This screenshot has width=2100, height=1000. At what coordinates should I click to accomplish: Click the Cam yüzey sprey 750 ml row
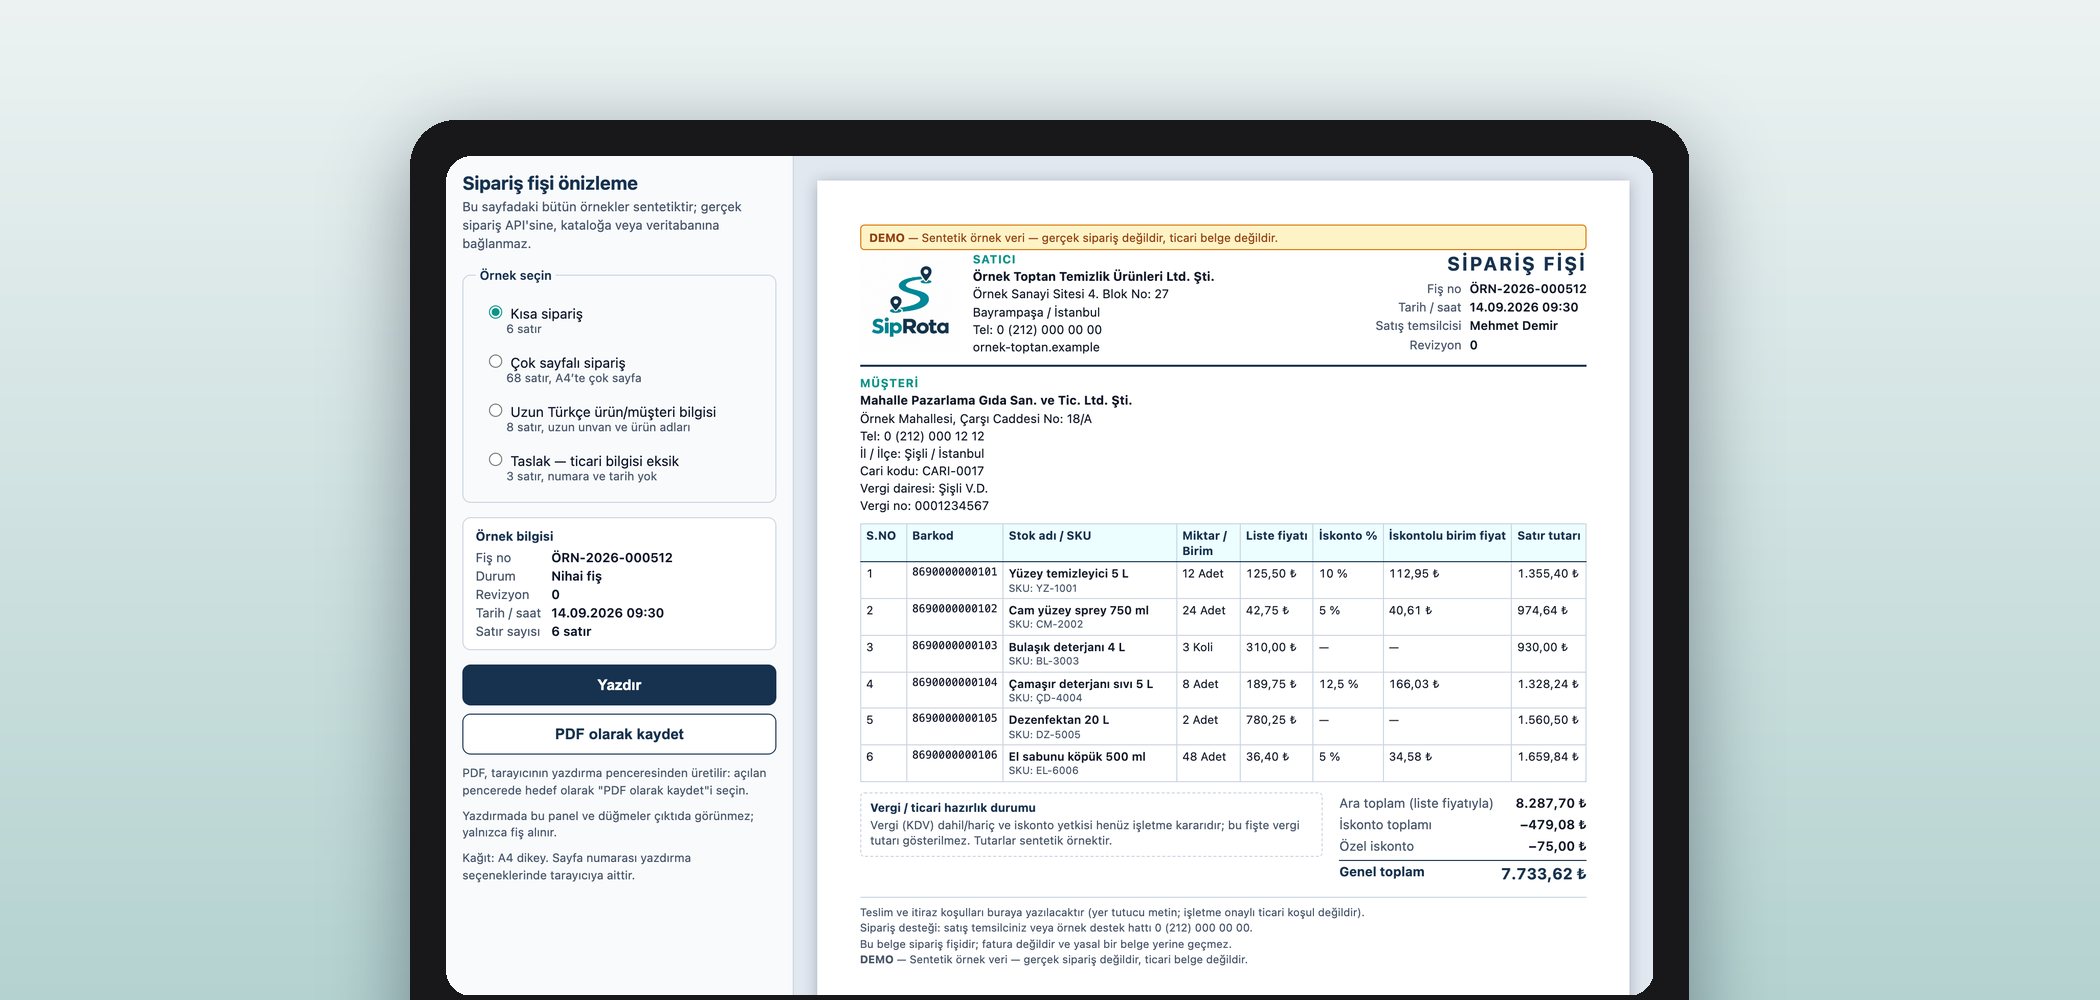point(1222,617)
